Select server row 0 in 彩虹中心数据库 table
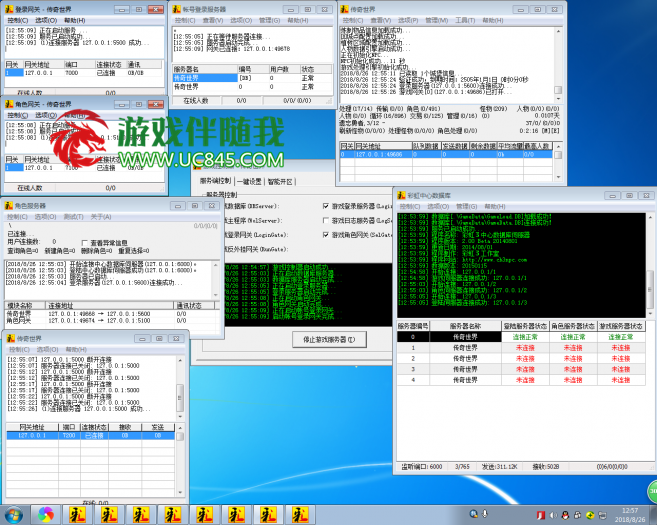 521,337
